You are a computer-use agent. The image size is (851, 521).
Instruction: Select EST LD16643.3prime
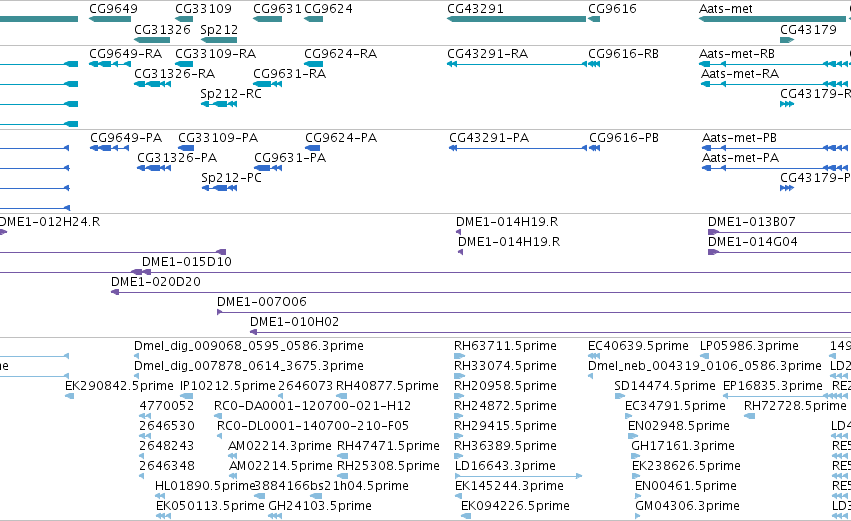click(505, 466)
